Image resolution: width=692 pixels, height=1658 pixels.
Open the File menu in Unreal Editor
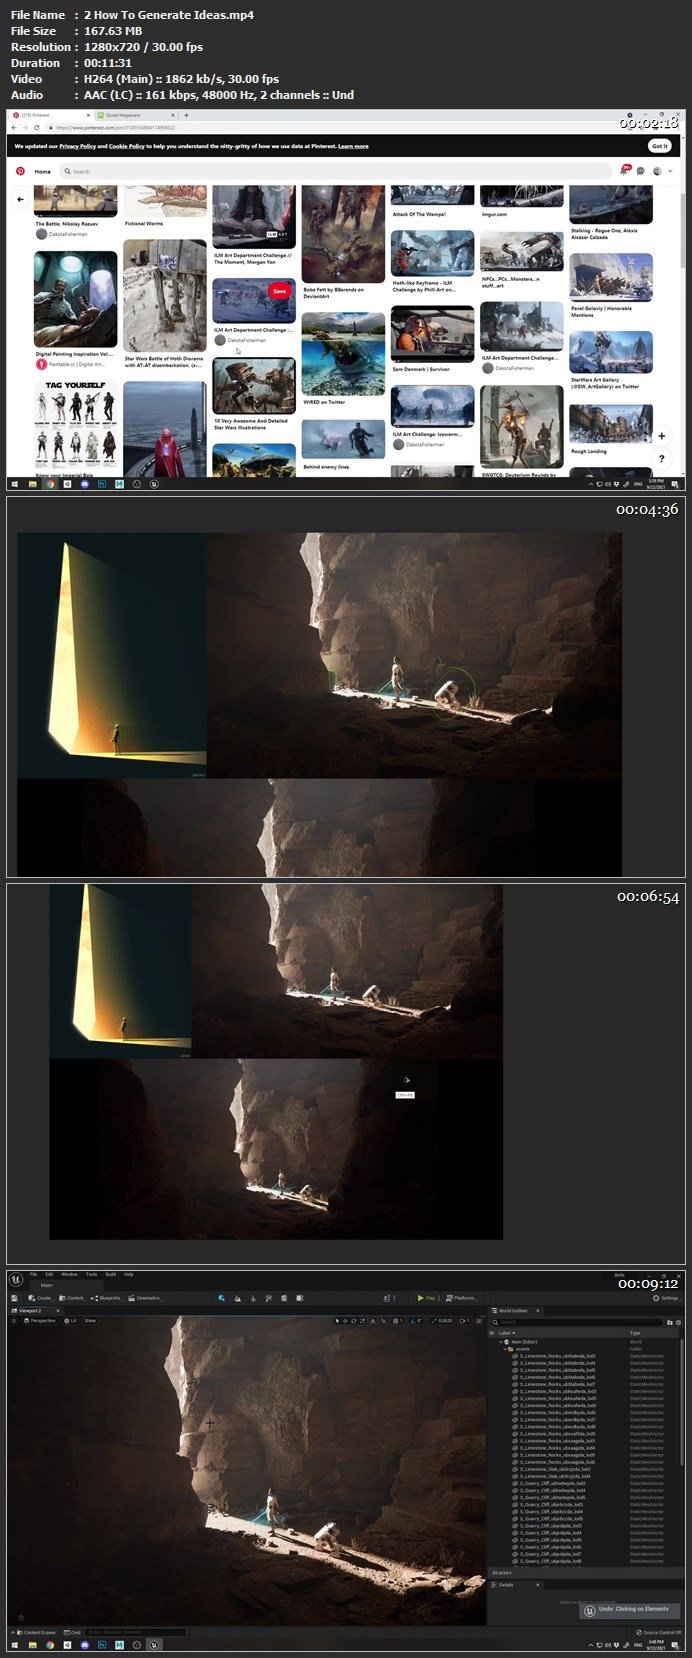33,1274
